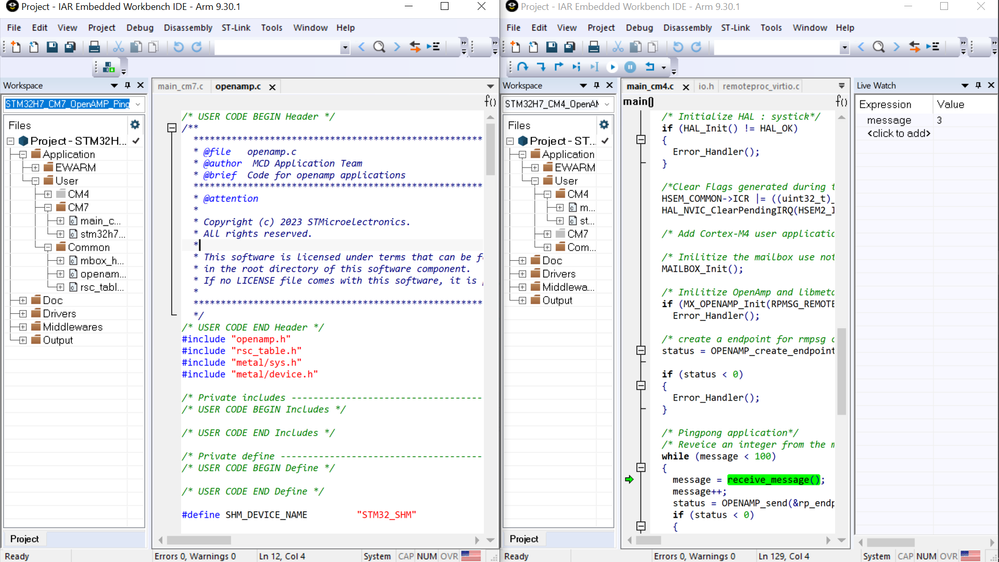This screenshot has height=562, width=999.
Task: Click Step Over in right window debug toolbar
Action: [x=522, y=67]
